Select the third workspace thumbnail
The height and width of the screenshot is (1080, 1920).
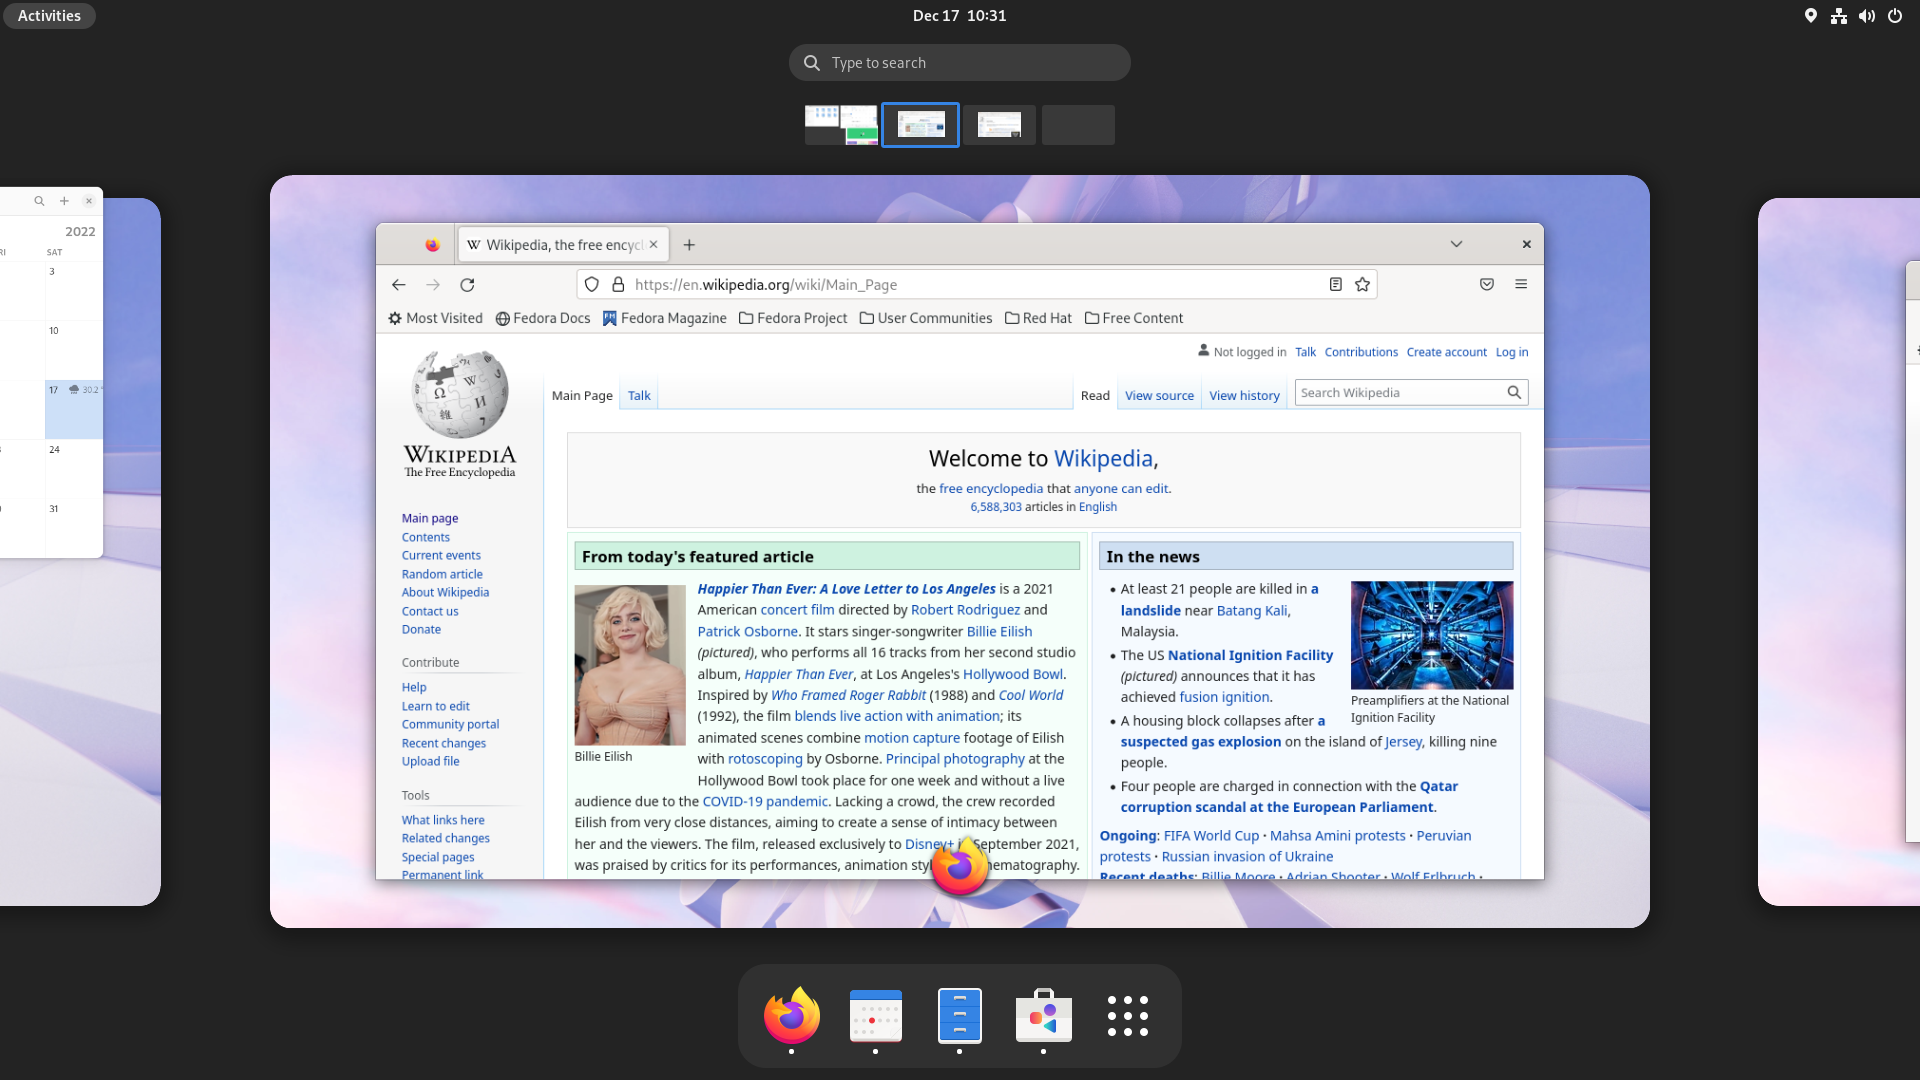[x=999, y=125]
